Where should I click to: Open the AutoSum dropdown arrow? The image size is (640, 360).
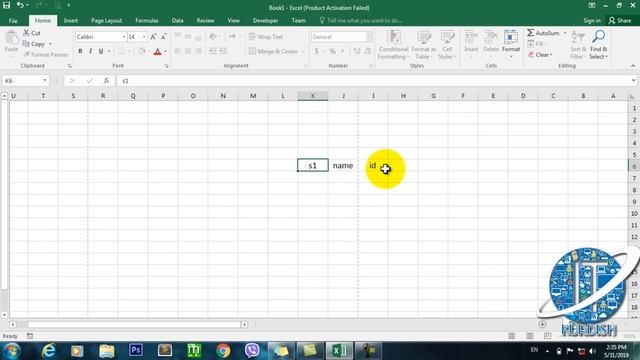pos(565,33)
